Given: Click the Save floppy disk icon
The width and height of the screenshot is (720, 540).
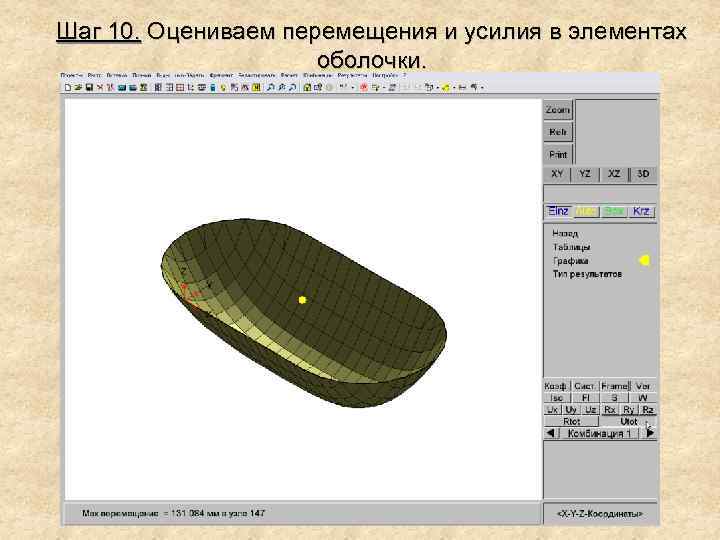Looking at the screenshot, I should coord(89,87).
